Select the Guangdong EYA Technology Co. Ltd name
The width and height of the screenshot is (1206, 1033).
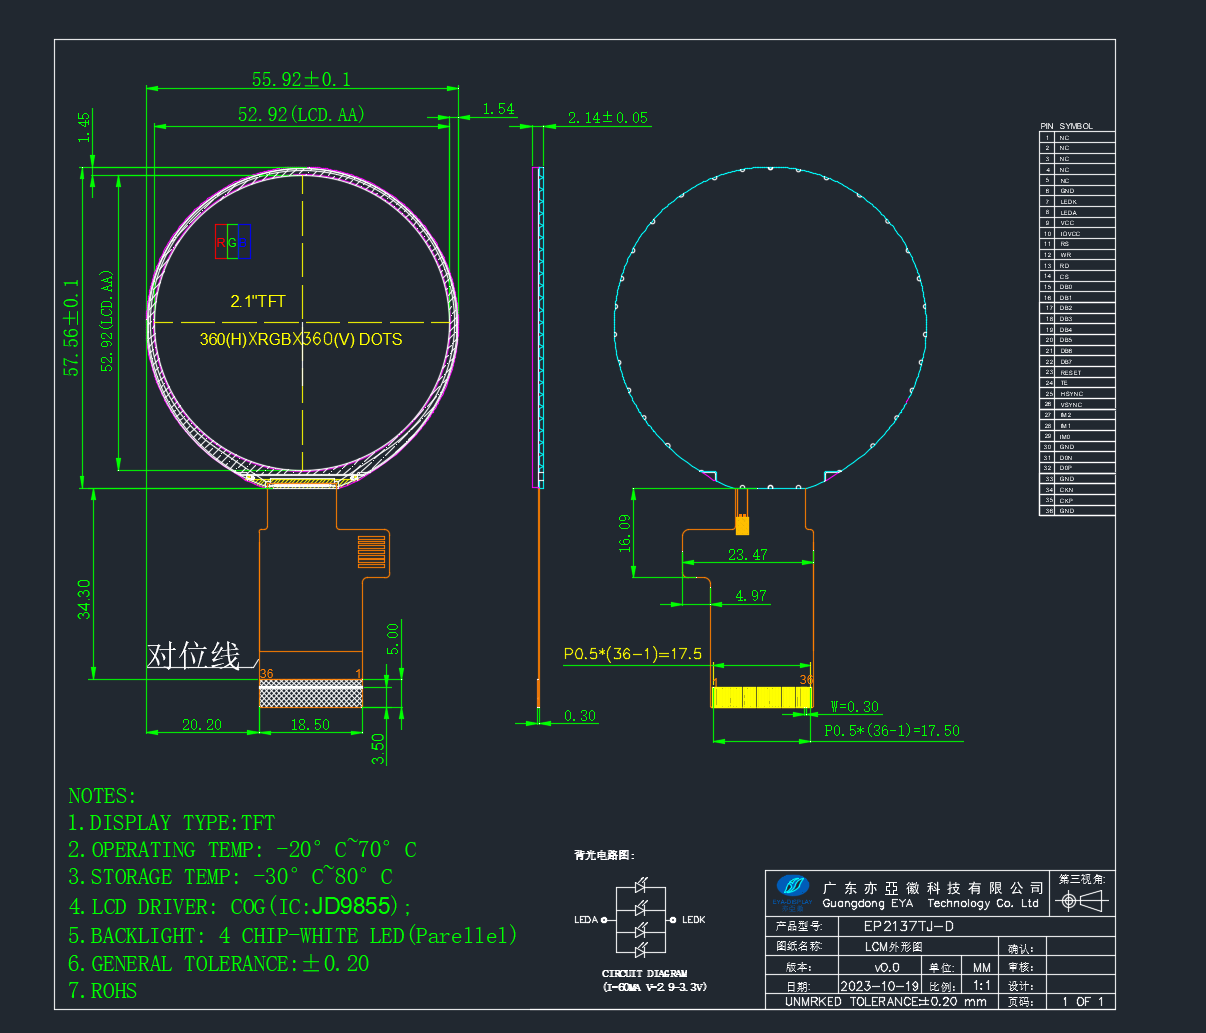931,904
